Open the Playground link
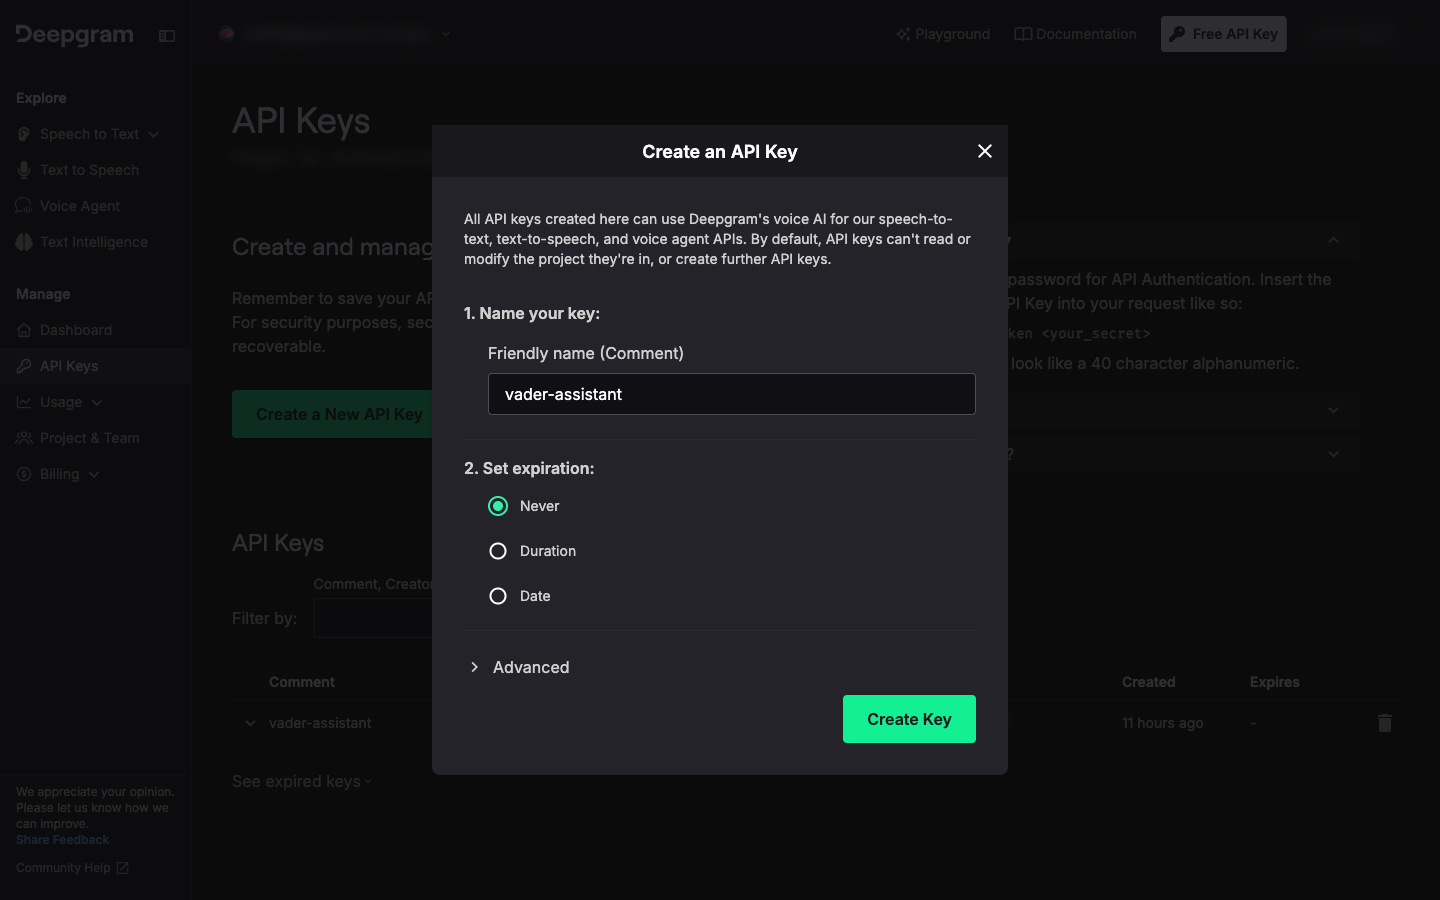The image size is (1440, 900). coord(943,34)
